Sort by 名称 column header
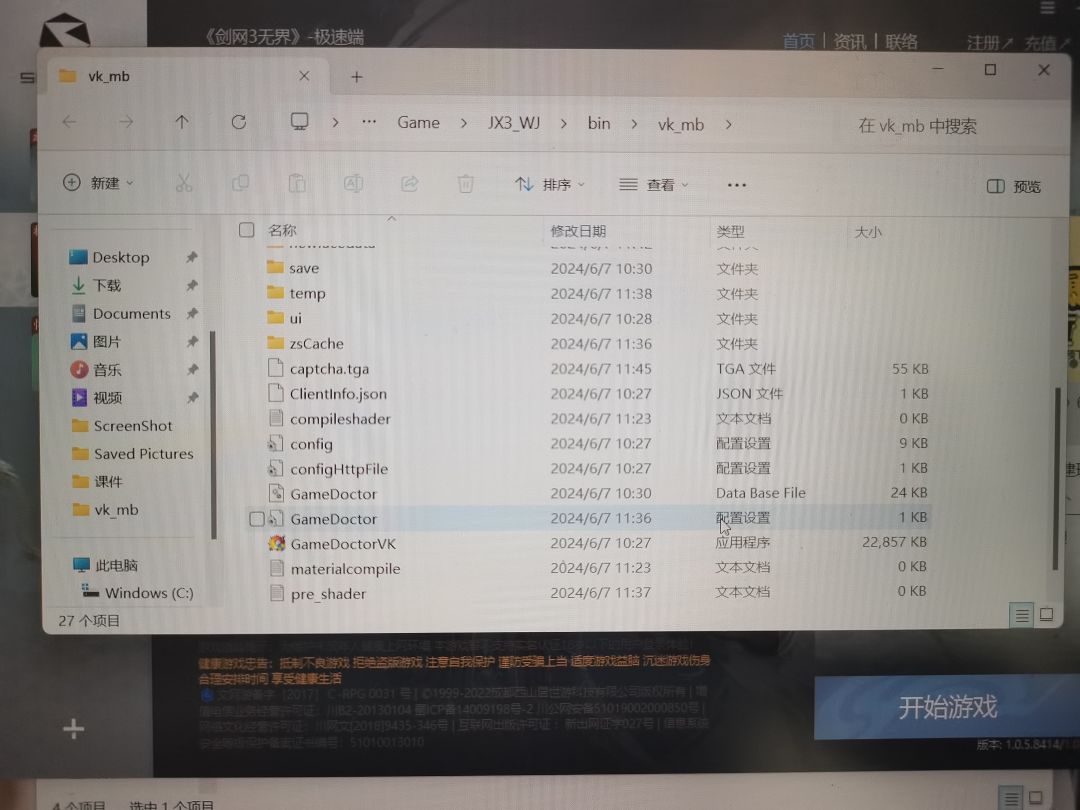The height and width of the screenshot is (810, 1080). (282, 230)
